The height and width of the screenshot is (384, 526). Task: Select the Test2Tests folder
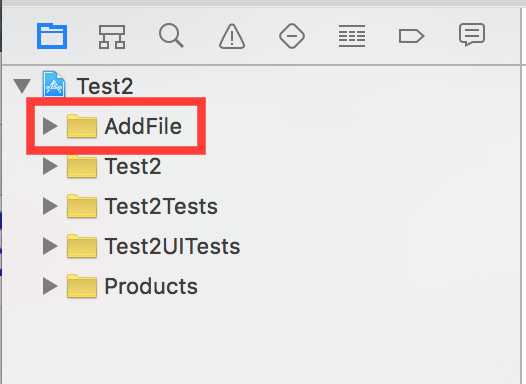142,206
